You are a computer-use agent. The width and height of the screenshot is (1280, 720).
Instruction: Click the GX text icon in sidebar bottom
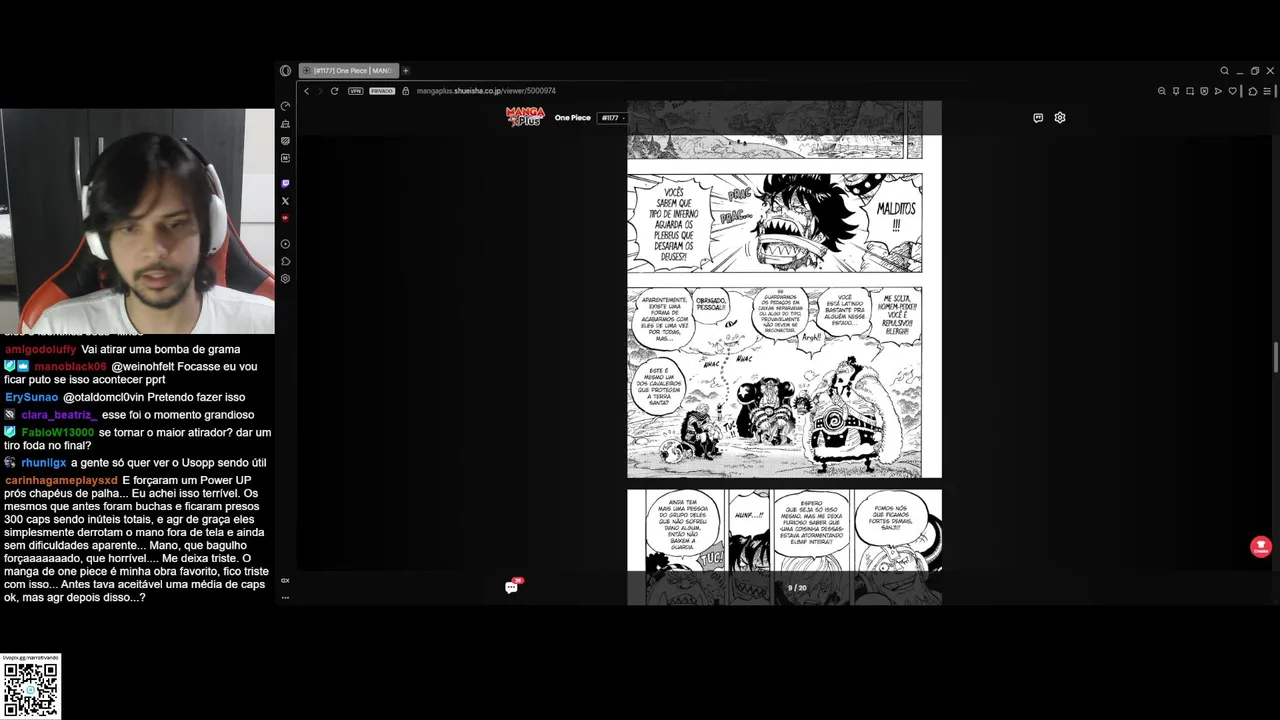coord(285,580)
